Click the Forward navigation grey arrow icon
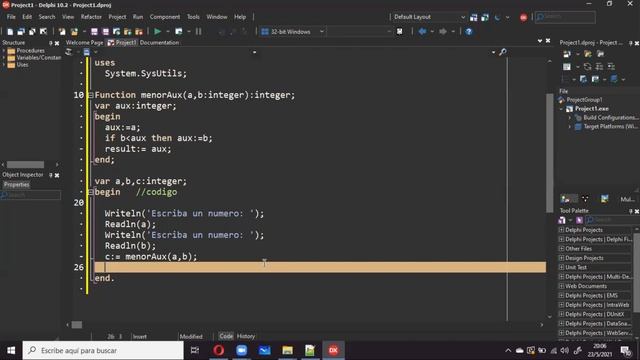 click(x=442, y=31)
